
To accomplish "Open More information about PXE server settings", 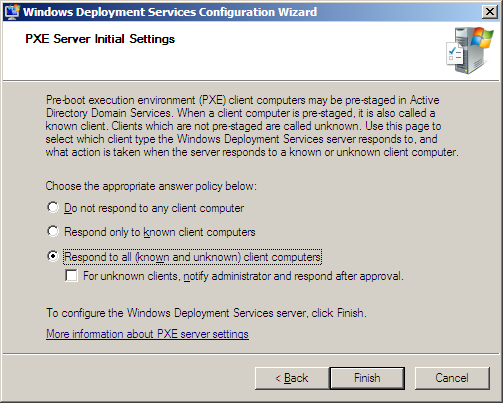I will click(147, 334).
